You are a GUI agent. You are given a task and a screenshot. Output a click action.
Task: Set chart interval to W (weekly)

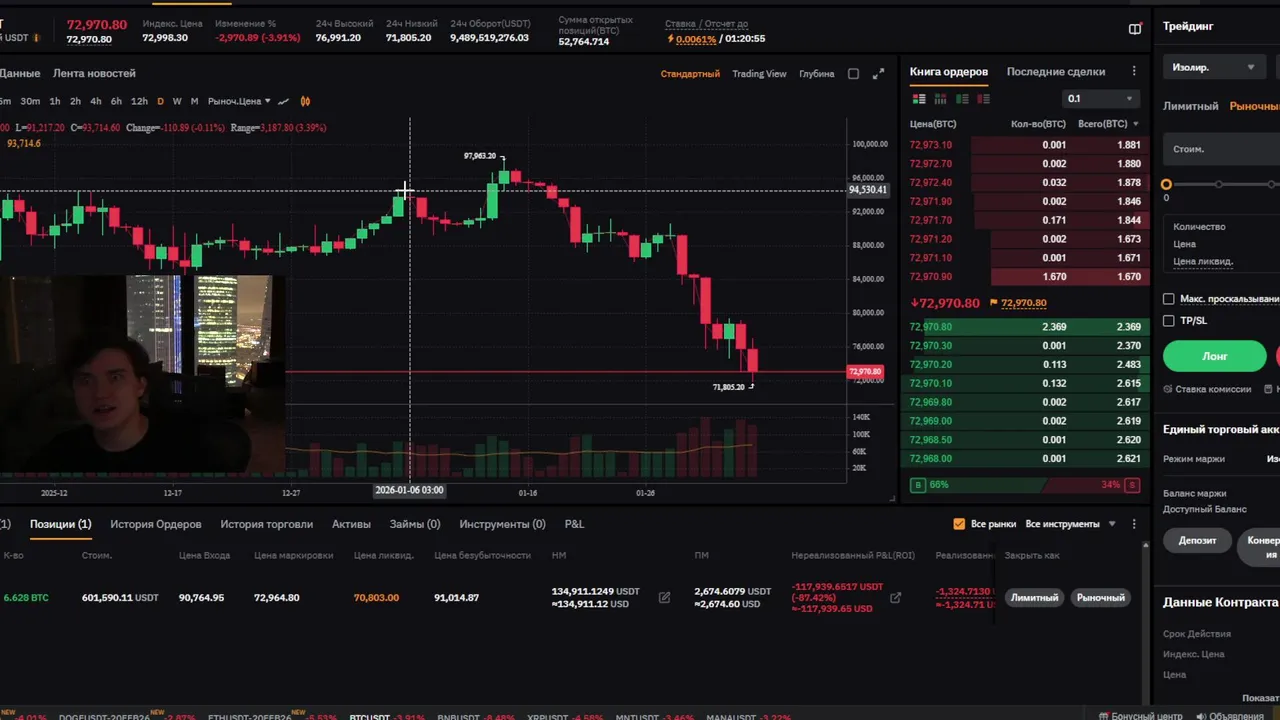[x=177, y=101]
